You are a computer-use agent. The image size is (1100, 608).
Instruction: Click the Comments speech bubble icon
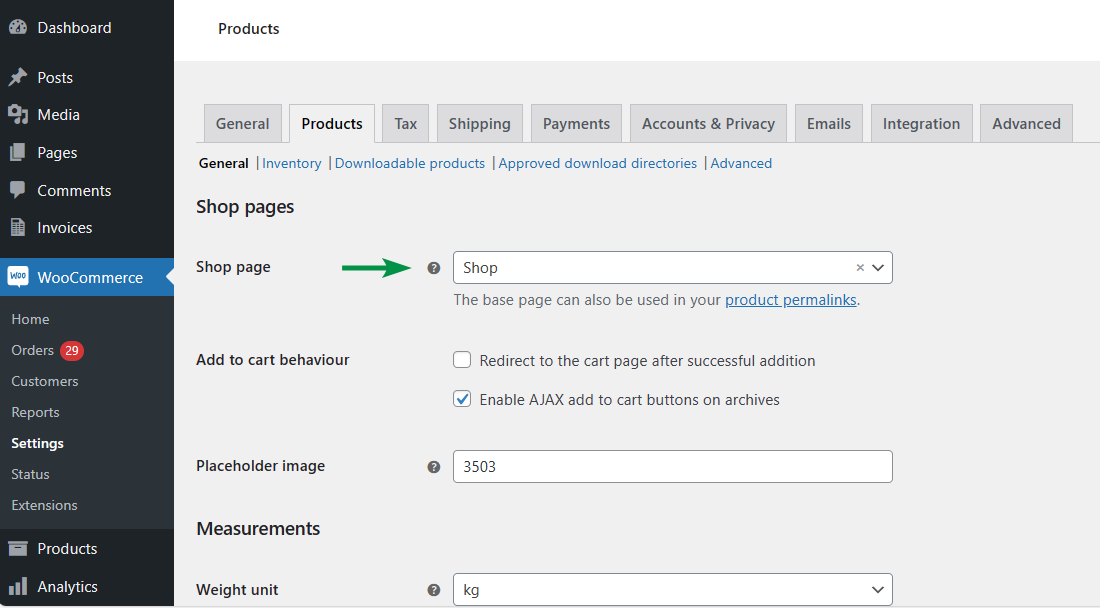click(x=18, y=190)
